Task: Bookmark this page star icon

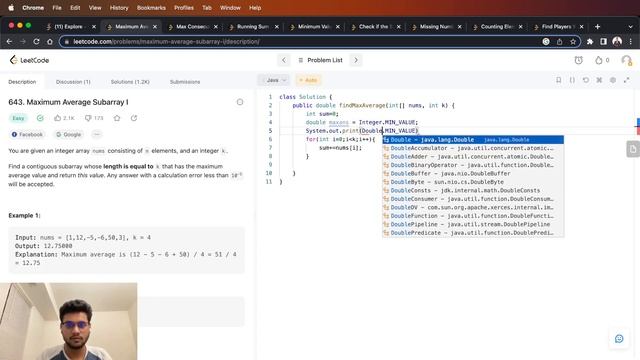Action: click(x=573, y=42)
